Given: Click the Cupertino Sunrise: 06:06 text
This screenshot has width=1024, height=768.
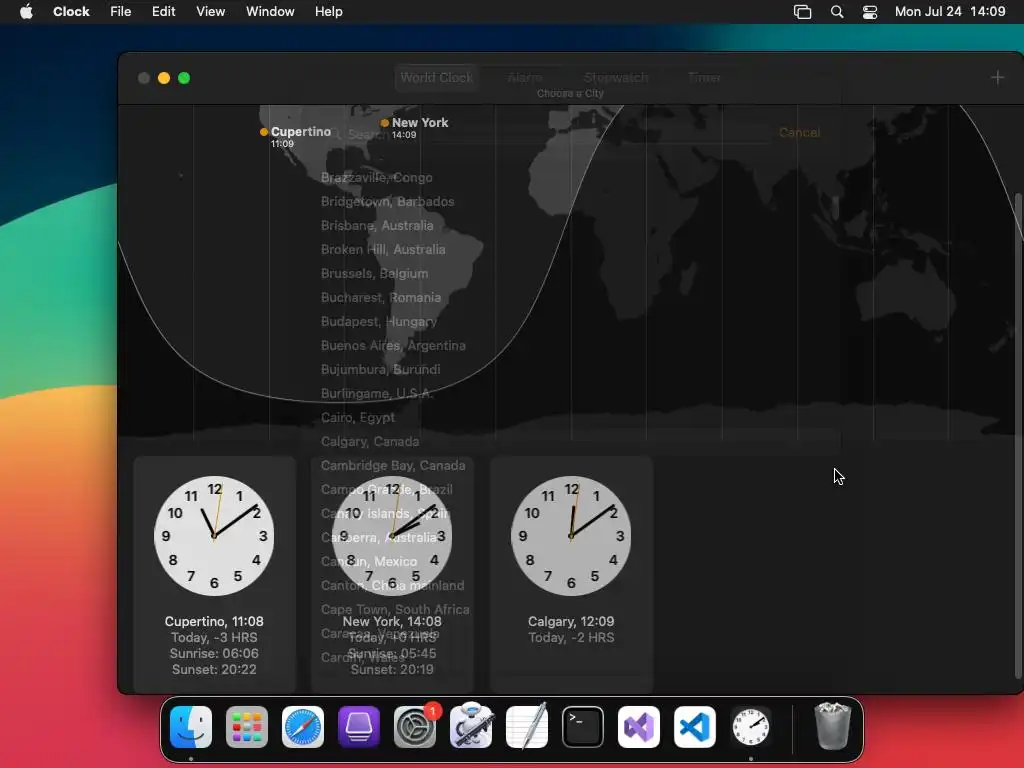Looking at the screenshot, I should point(214,654).
